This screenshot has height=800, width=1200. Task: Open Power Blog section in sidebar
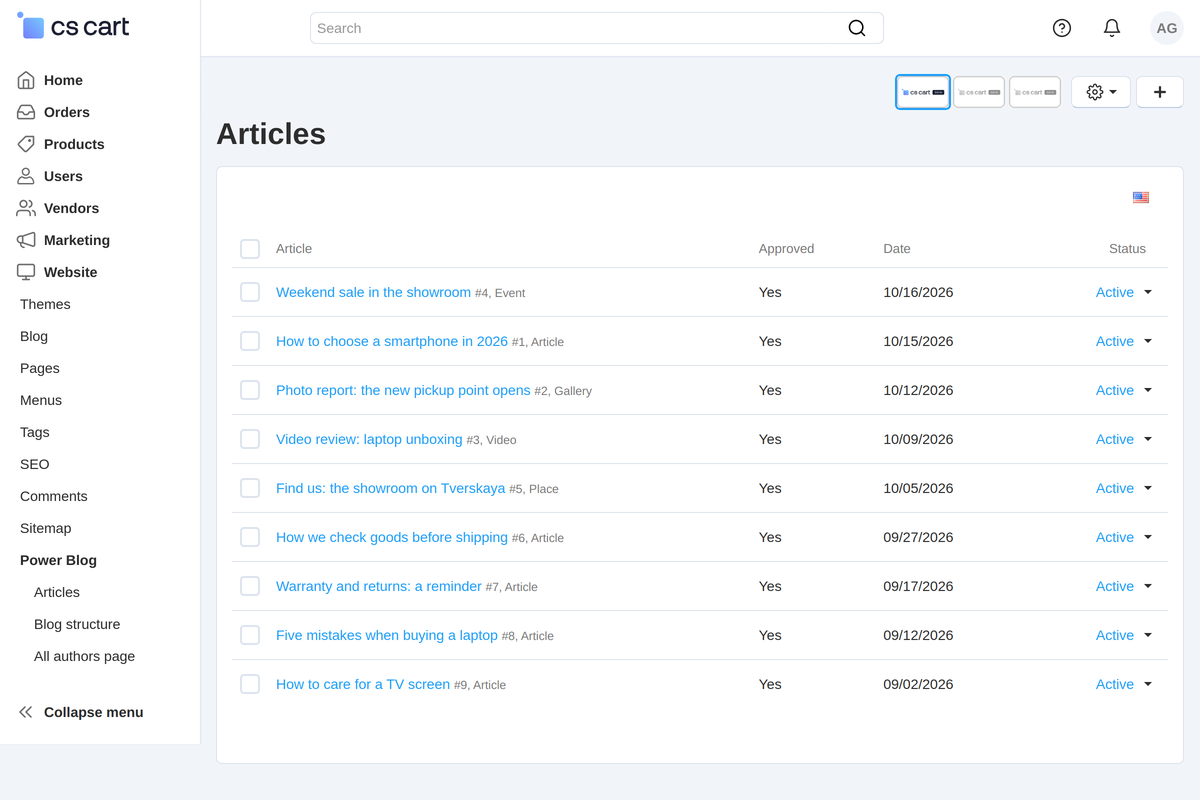[x=58, y=560]
